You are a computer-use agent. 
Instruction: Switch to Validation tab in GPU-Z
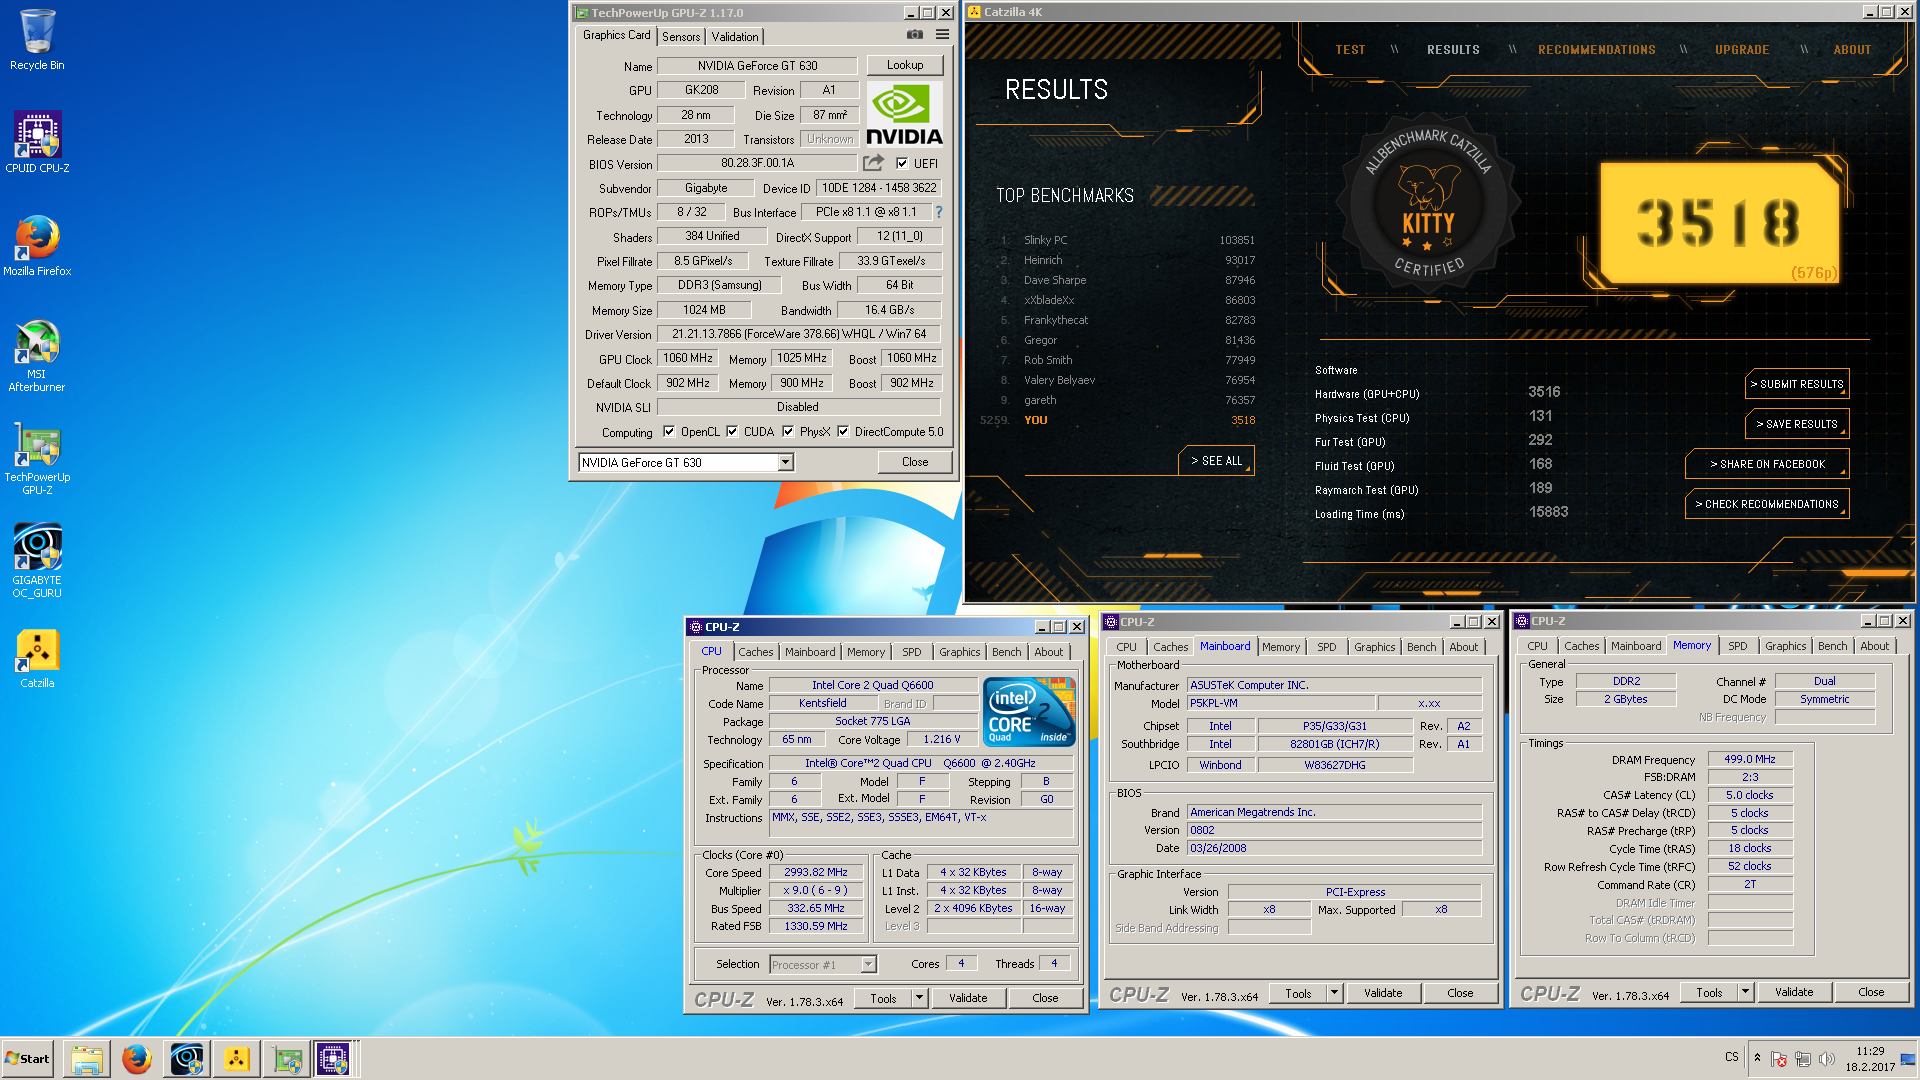[x=735, y=37]
